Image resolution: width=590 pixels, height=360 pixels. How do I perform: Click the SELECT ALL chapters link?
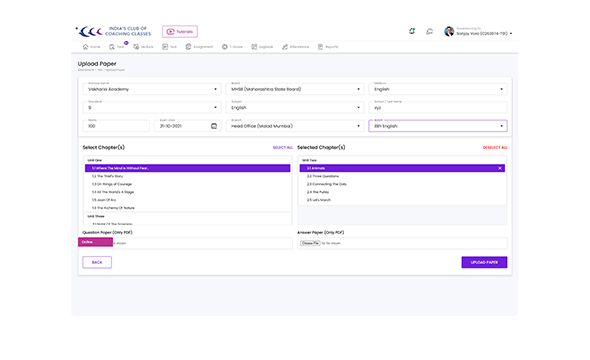tap(283, 147)
